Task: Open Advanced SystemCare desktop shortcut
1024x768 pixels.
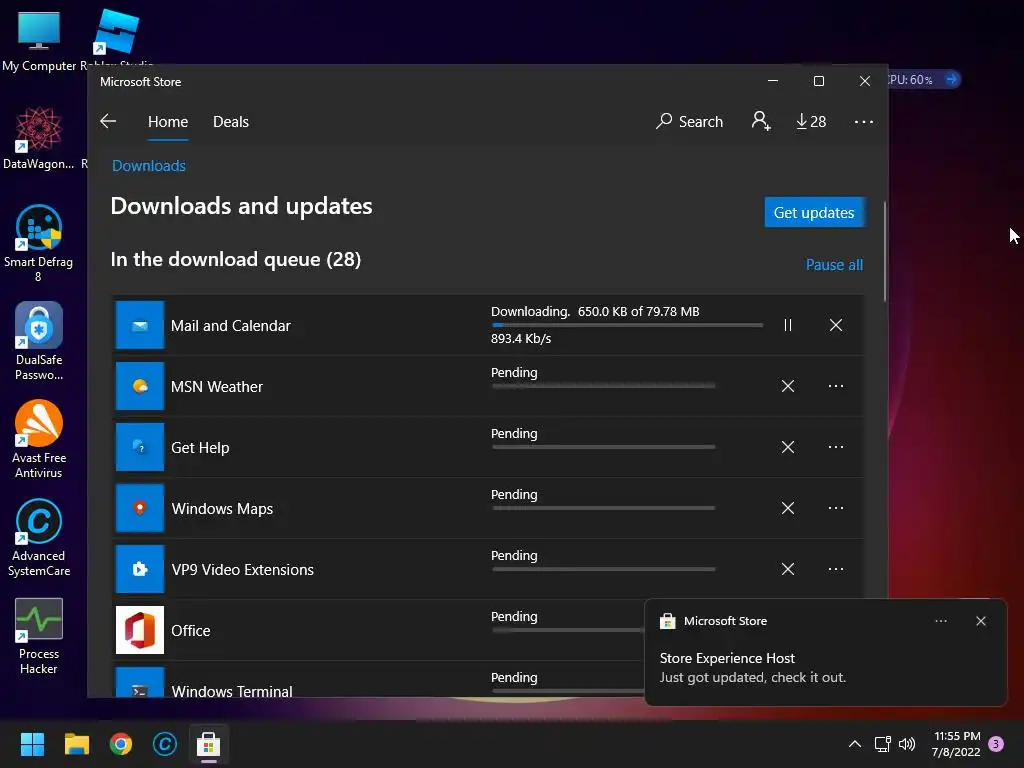Action: click(x=39, y=537)
